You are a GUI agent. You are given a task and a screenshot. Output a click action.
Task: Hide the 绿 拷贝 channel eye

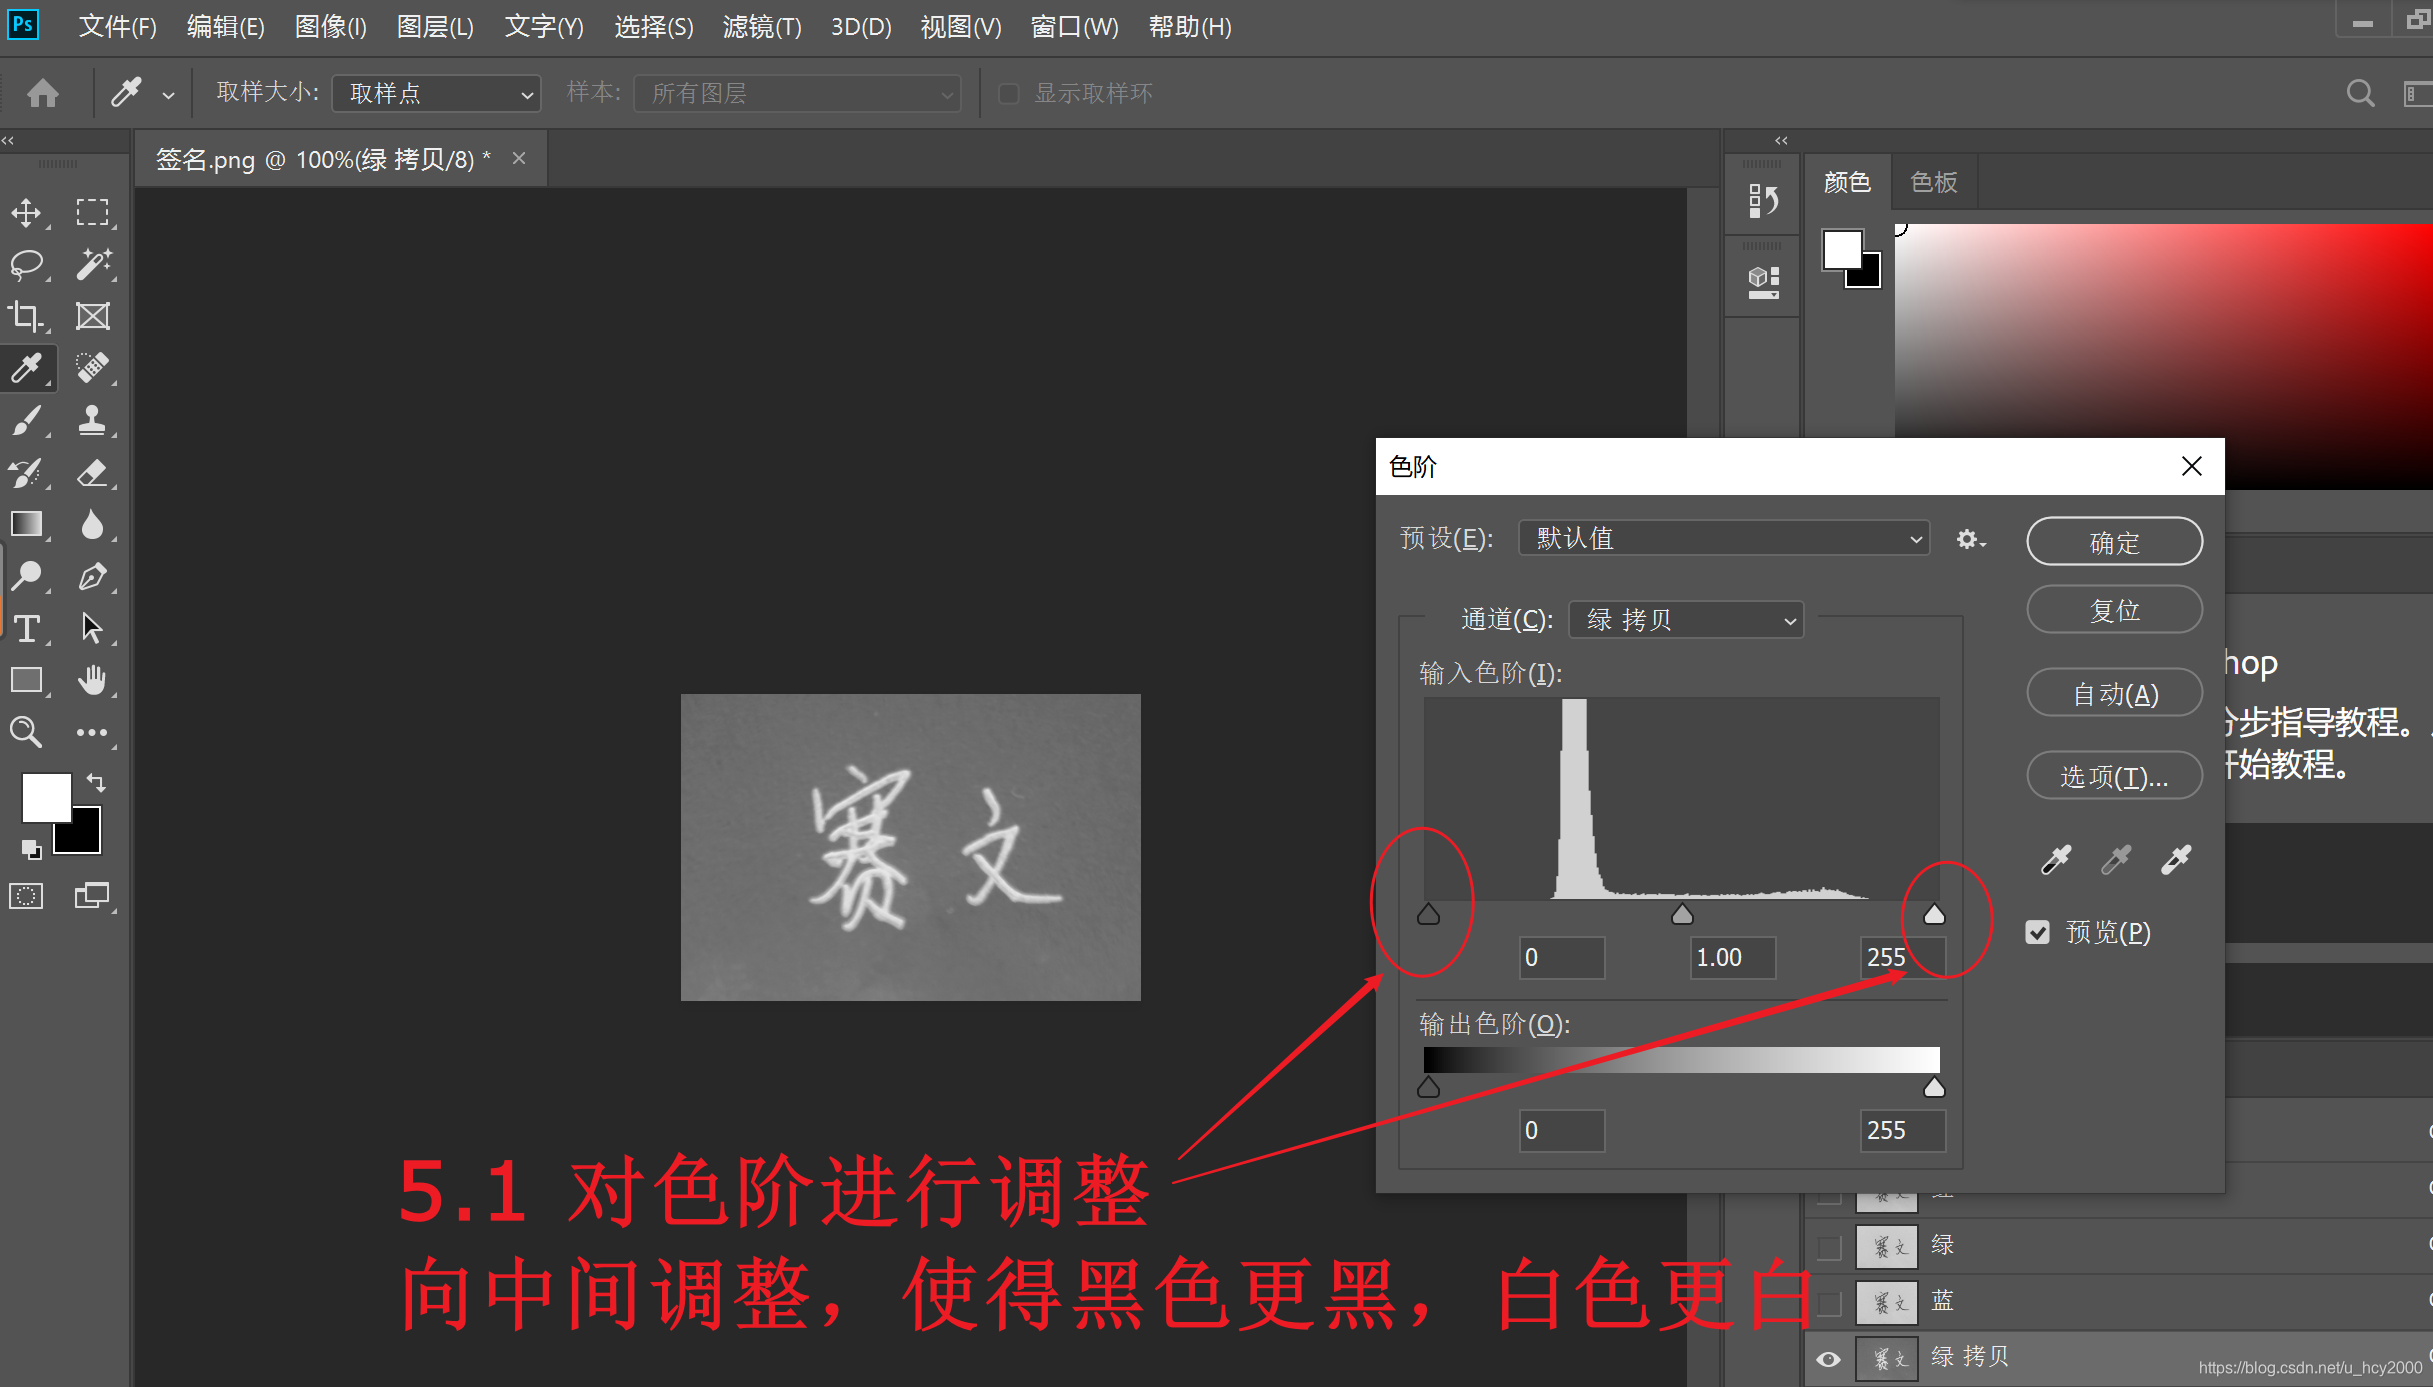click(1828, 1358)
